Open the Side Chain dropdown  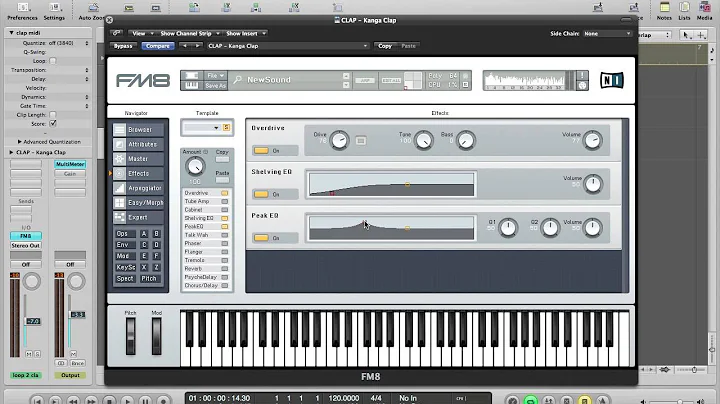(607, 34)
